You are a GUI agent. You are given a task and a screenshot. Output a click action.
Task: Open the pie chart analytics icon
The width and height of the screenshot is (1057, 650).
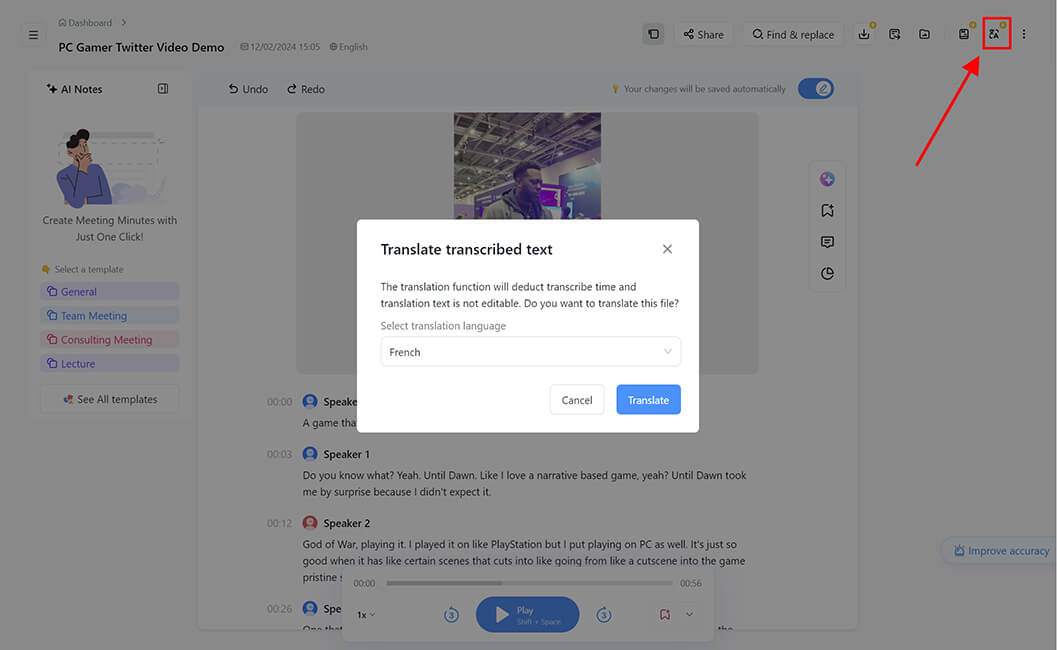(x=827, y=273)
